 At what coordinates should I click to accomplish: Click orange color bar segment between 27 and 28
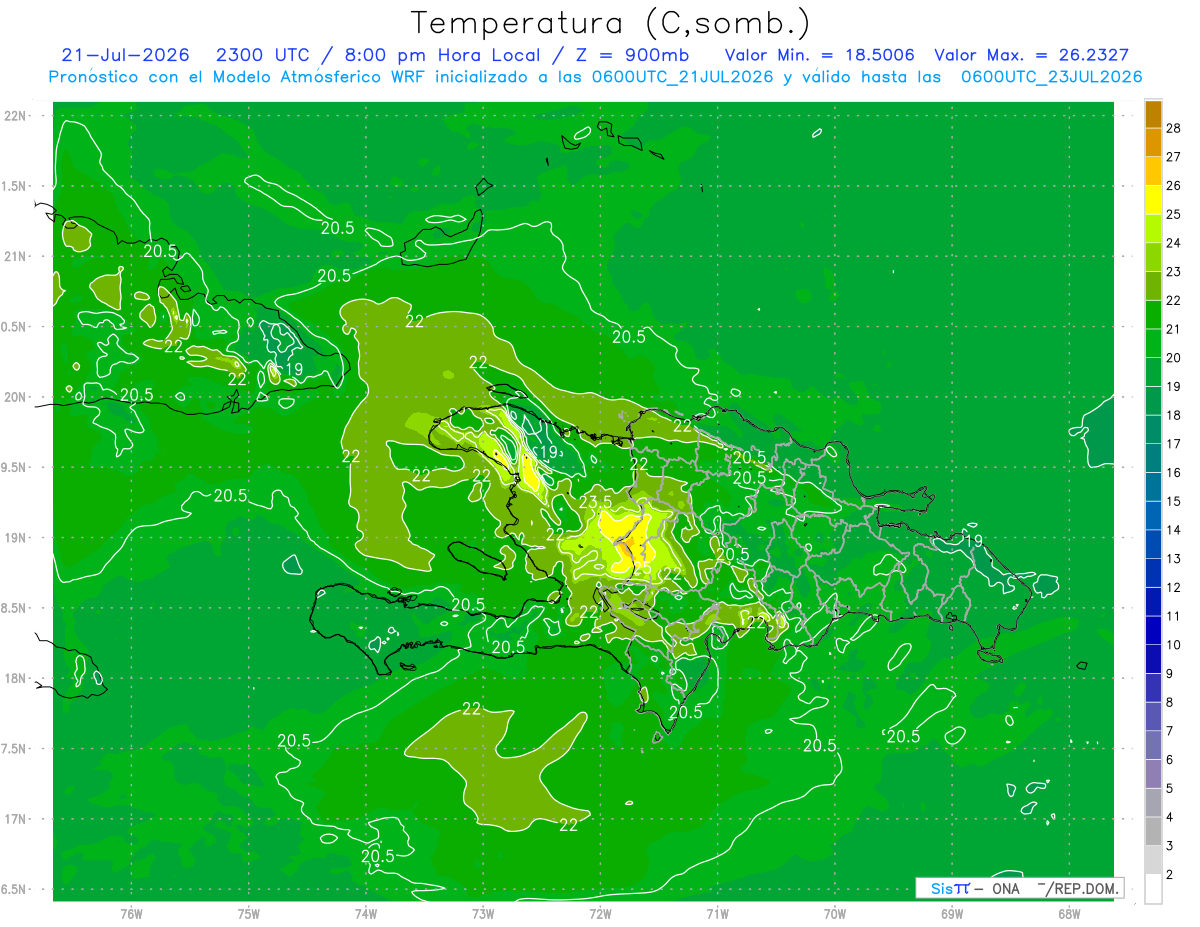(x=1153, y=142)
